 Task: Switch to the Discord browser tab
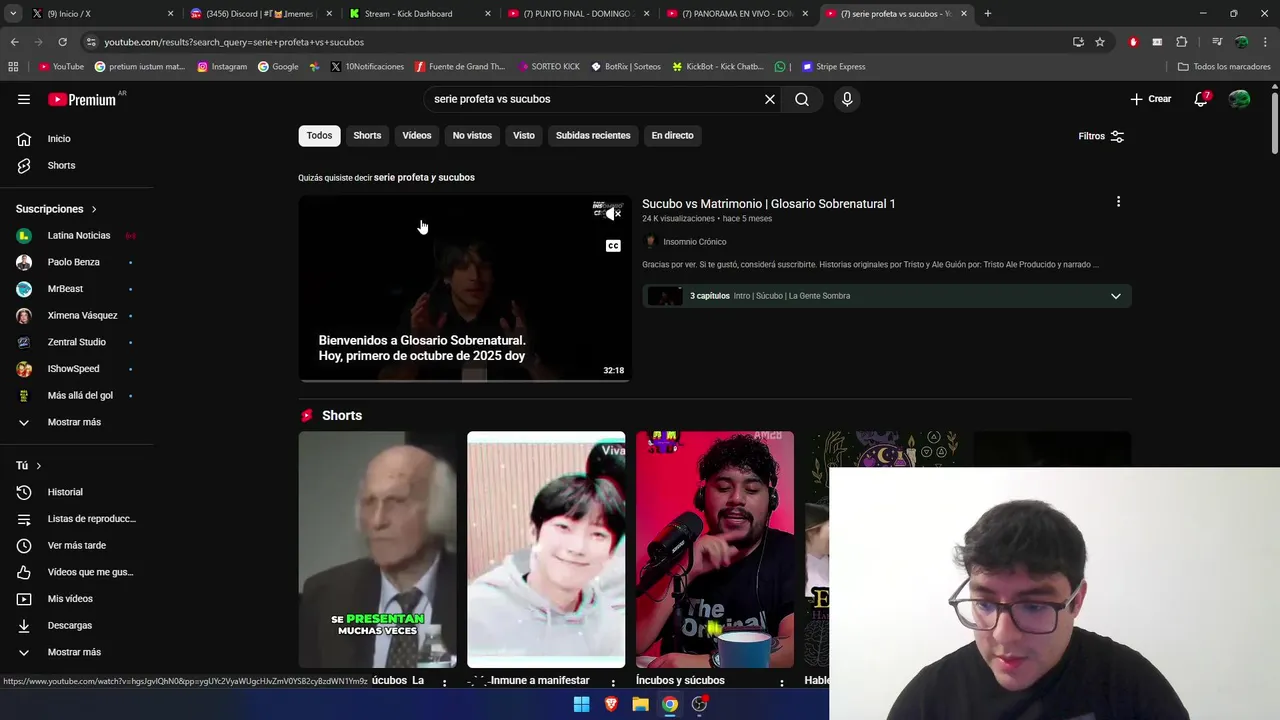pos(263,14)
